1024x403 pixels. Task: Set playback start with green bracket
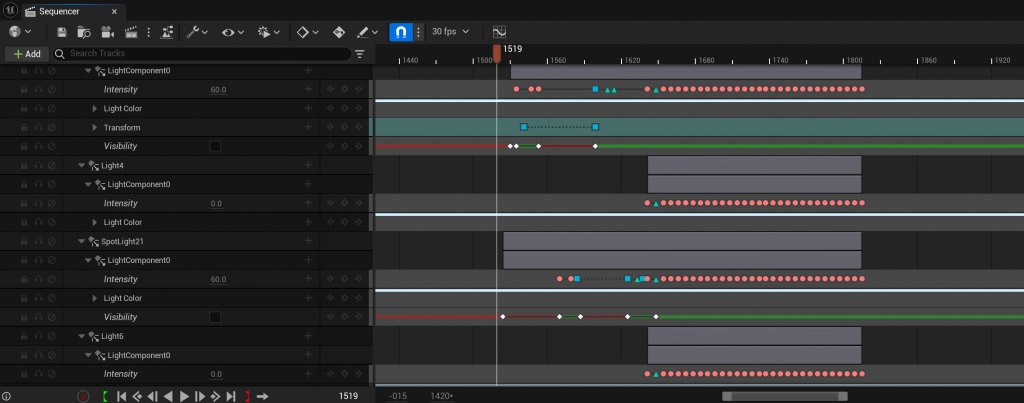click(106, 396)
